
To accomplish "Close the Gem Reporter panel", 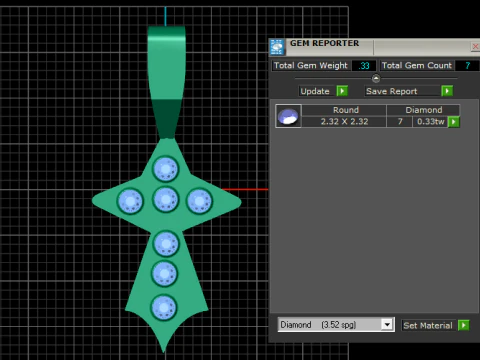I will [x=476, y=47].
